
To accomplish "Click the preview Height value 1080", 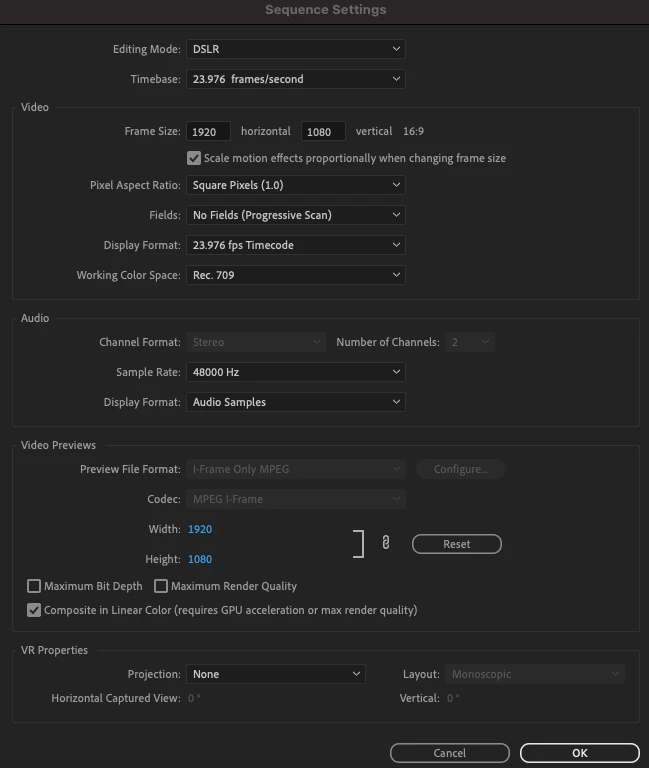I will [200, 559].
